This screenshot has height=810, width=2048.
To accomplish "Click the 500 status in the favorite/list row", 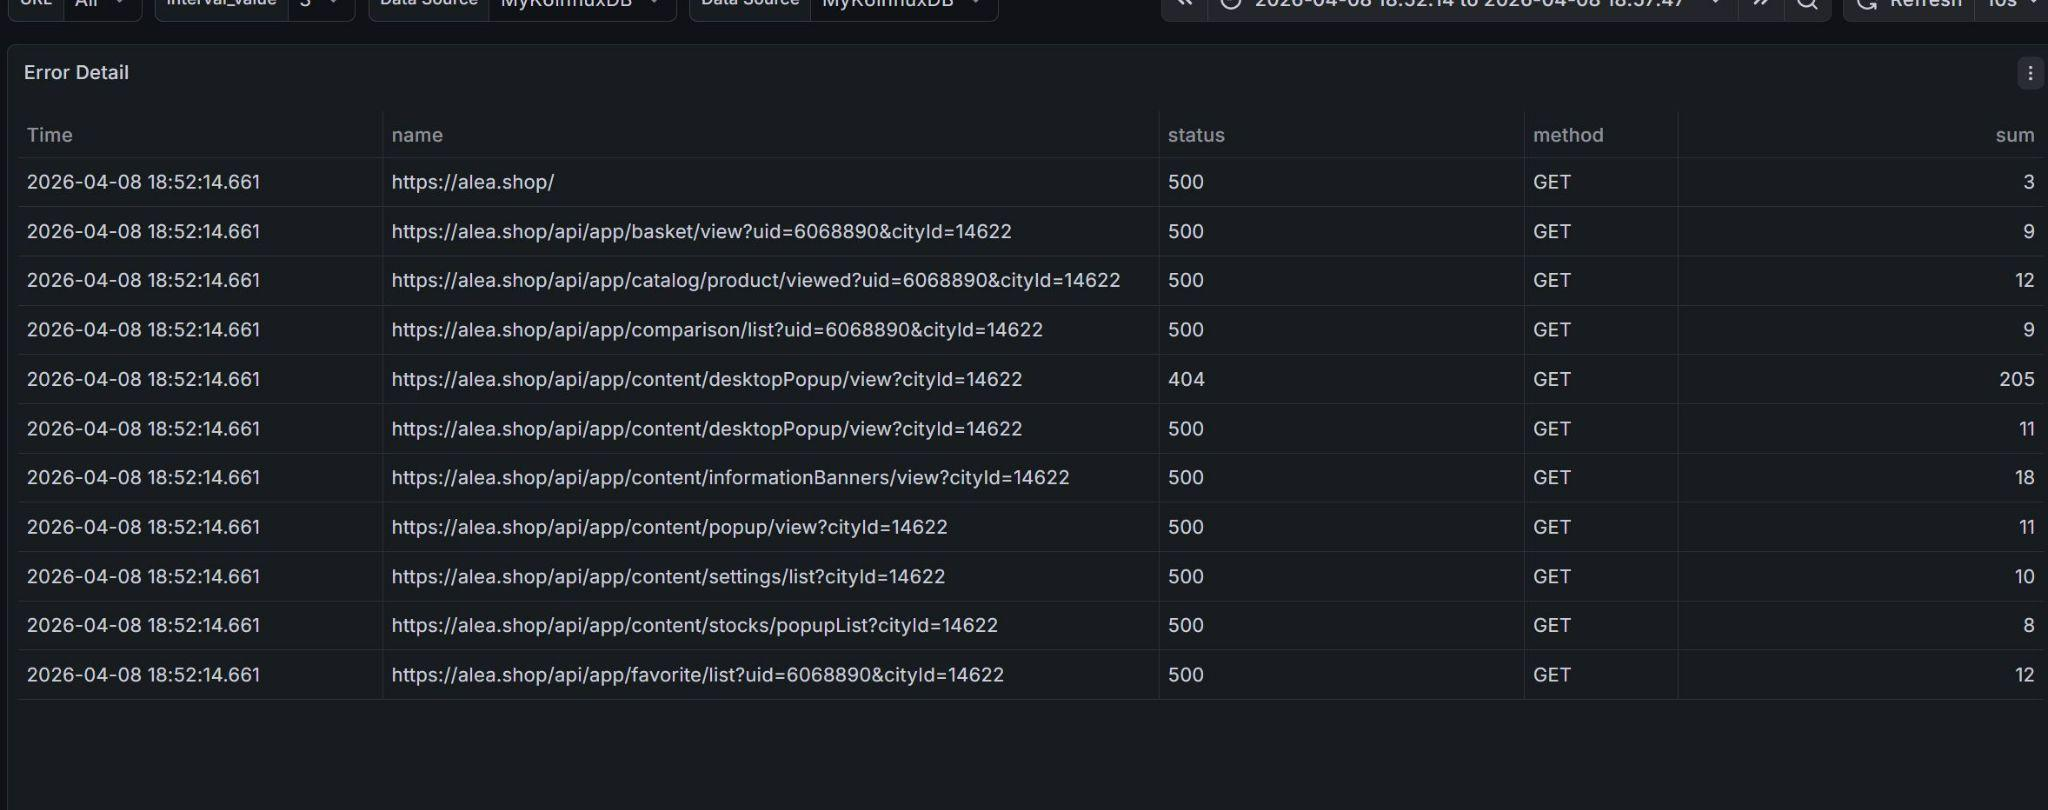I will pyautogui.click(x=1186, y=675).
